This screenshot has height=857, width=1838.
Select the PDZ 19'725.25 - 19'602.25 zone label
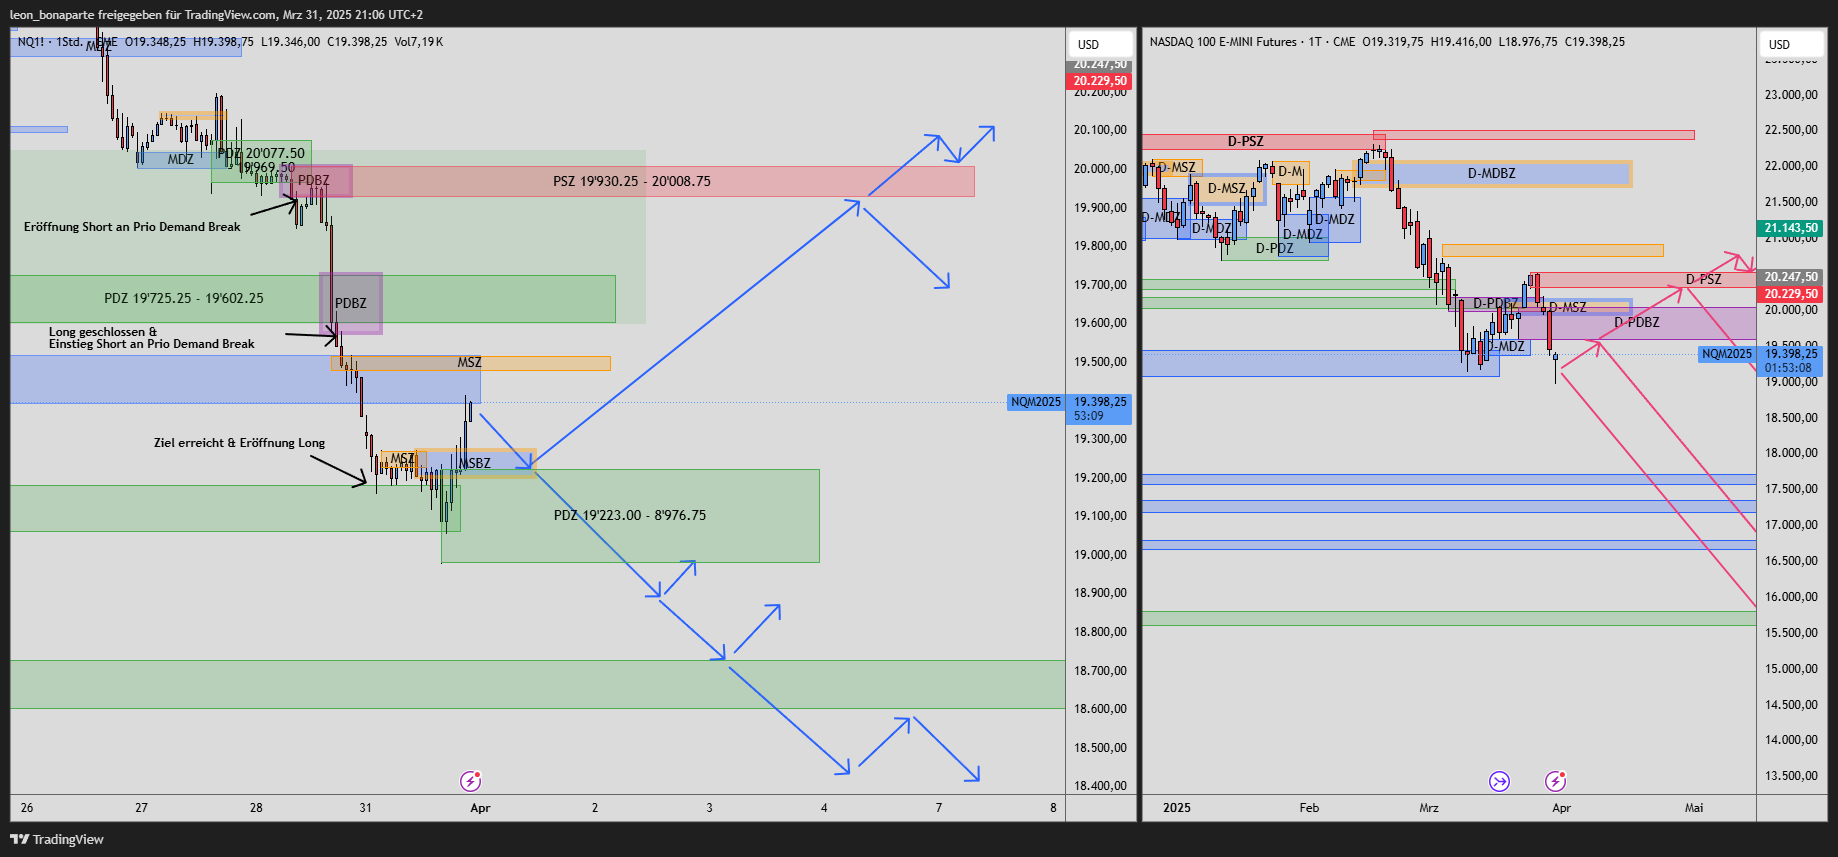pos(184,298)
